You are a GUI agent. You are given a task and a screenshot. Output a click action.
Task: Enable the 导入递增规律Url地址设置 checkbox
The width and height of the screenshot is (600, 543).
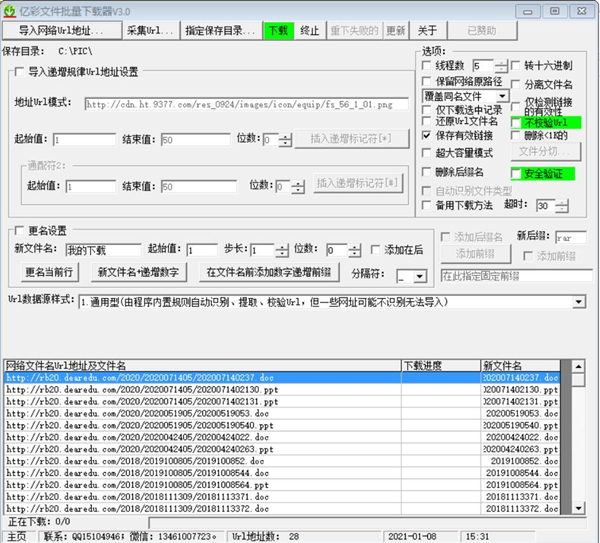(19, 72)
